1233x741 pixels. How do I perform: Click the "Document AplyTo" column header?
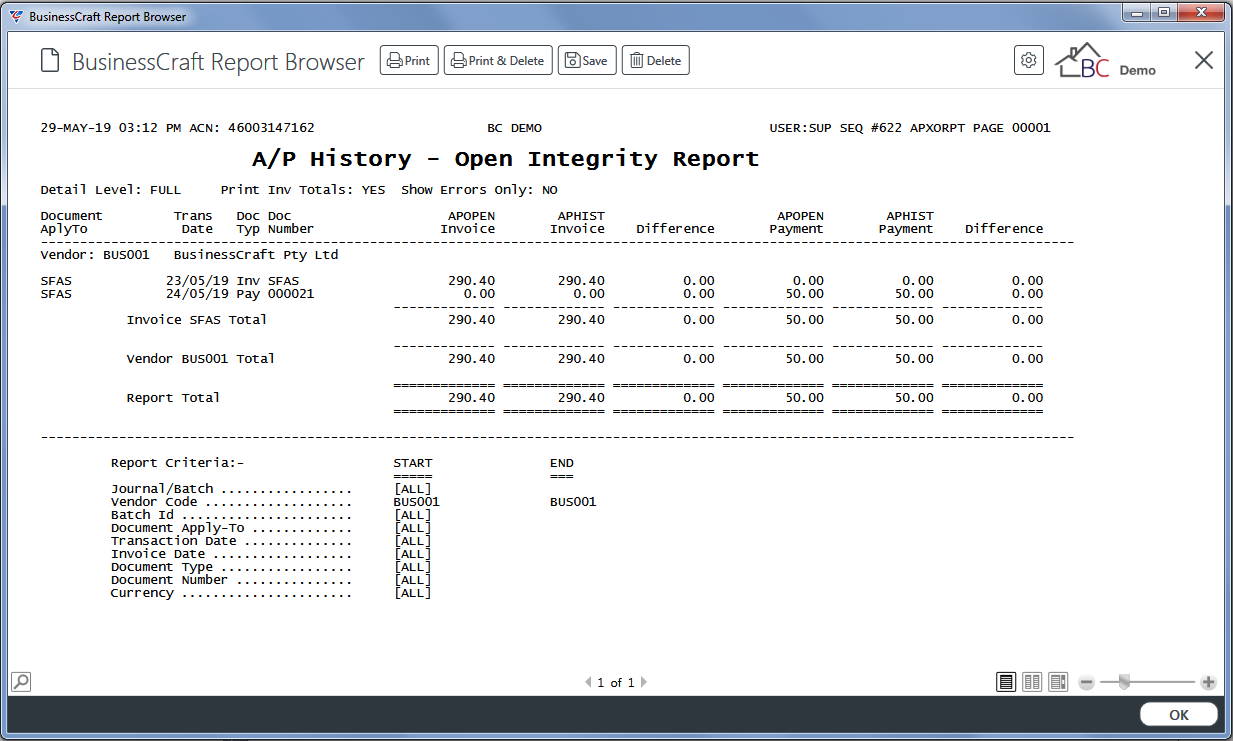tap(72, 222)
